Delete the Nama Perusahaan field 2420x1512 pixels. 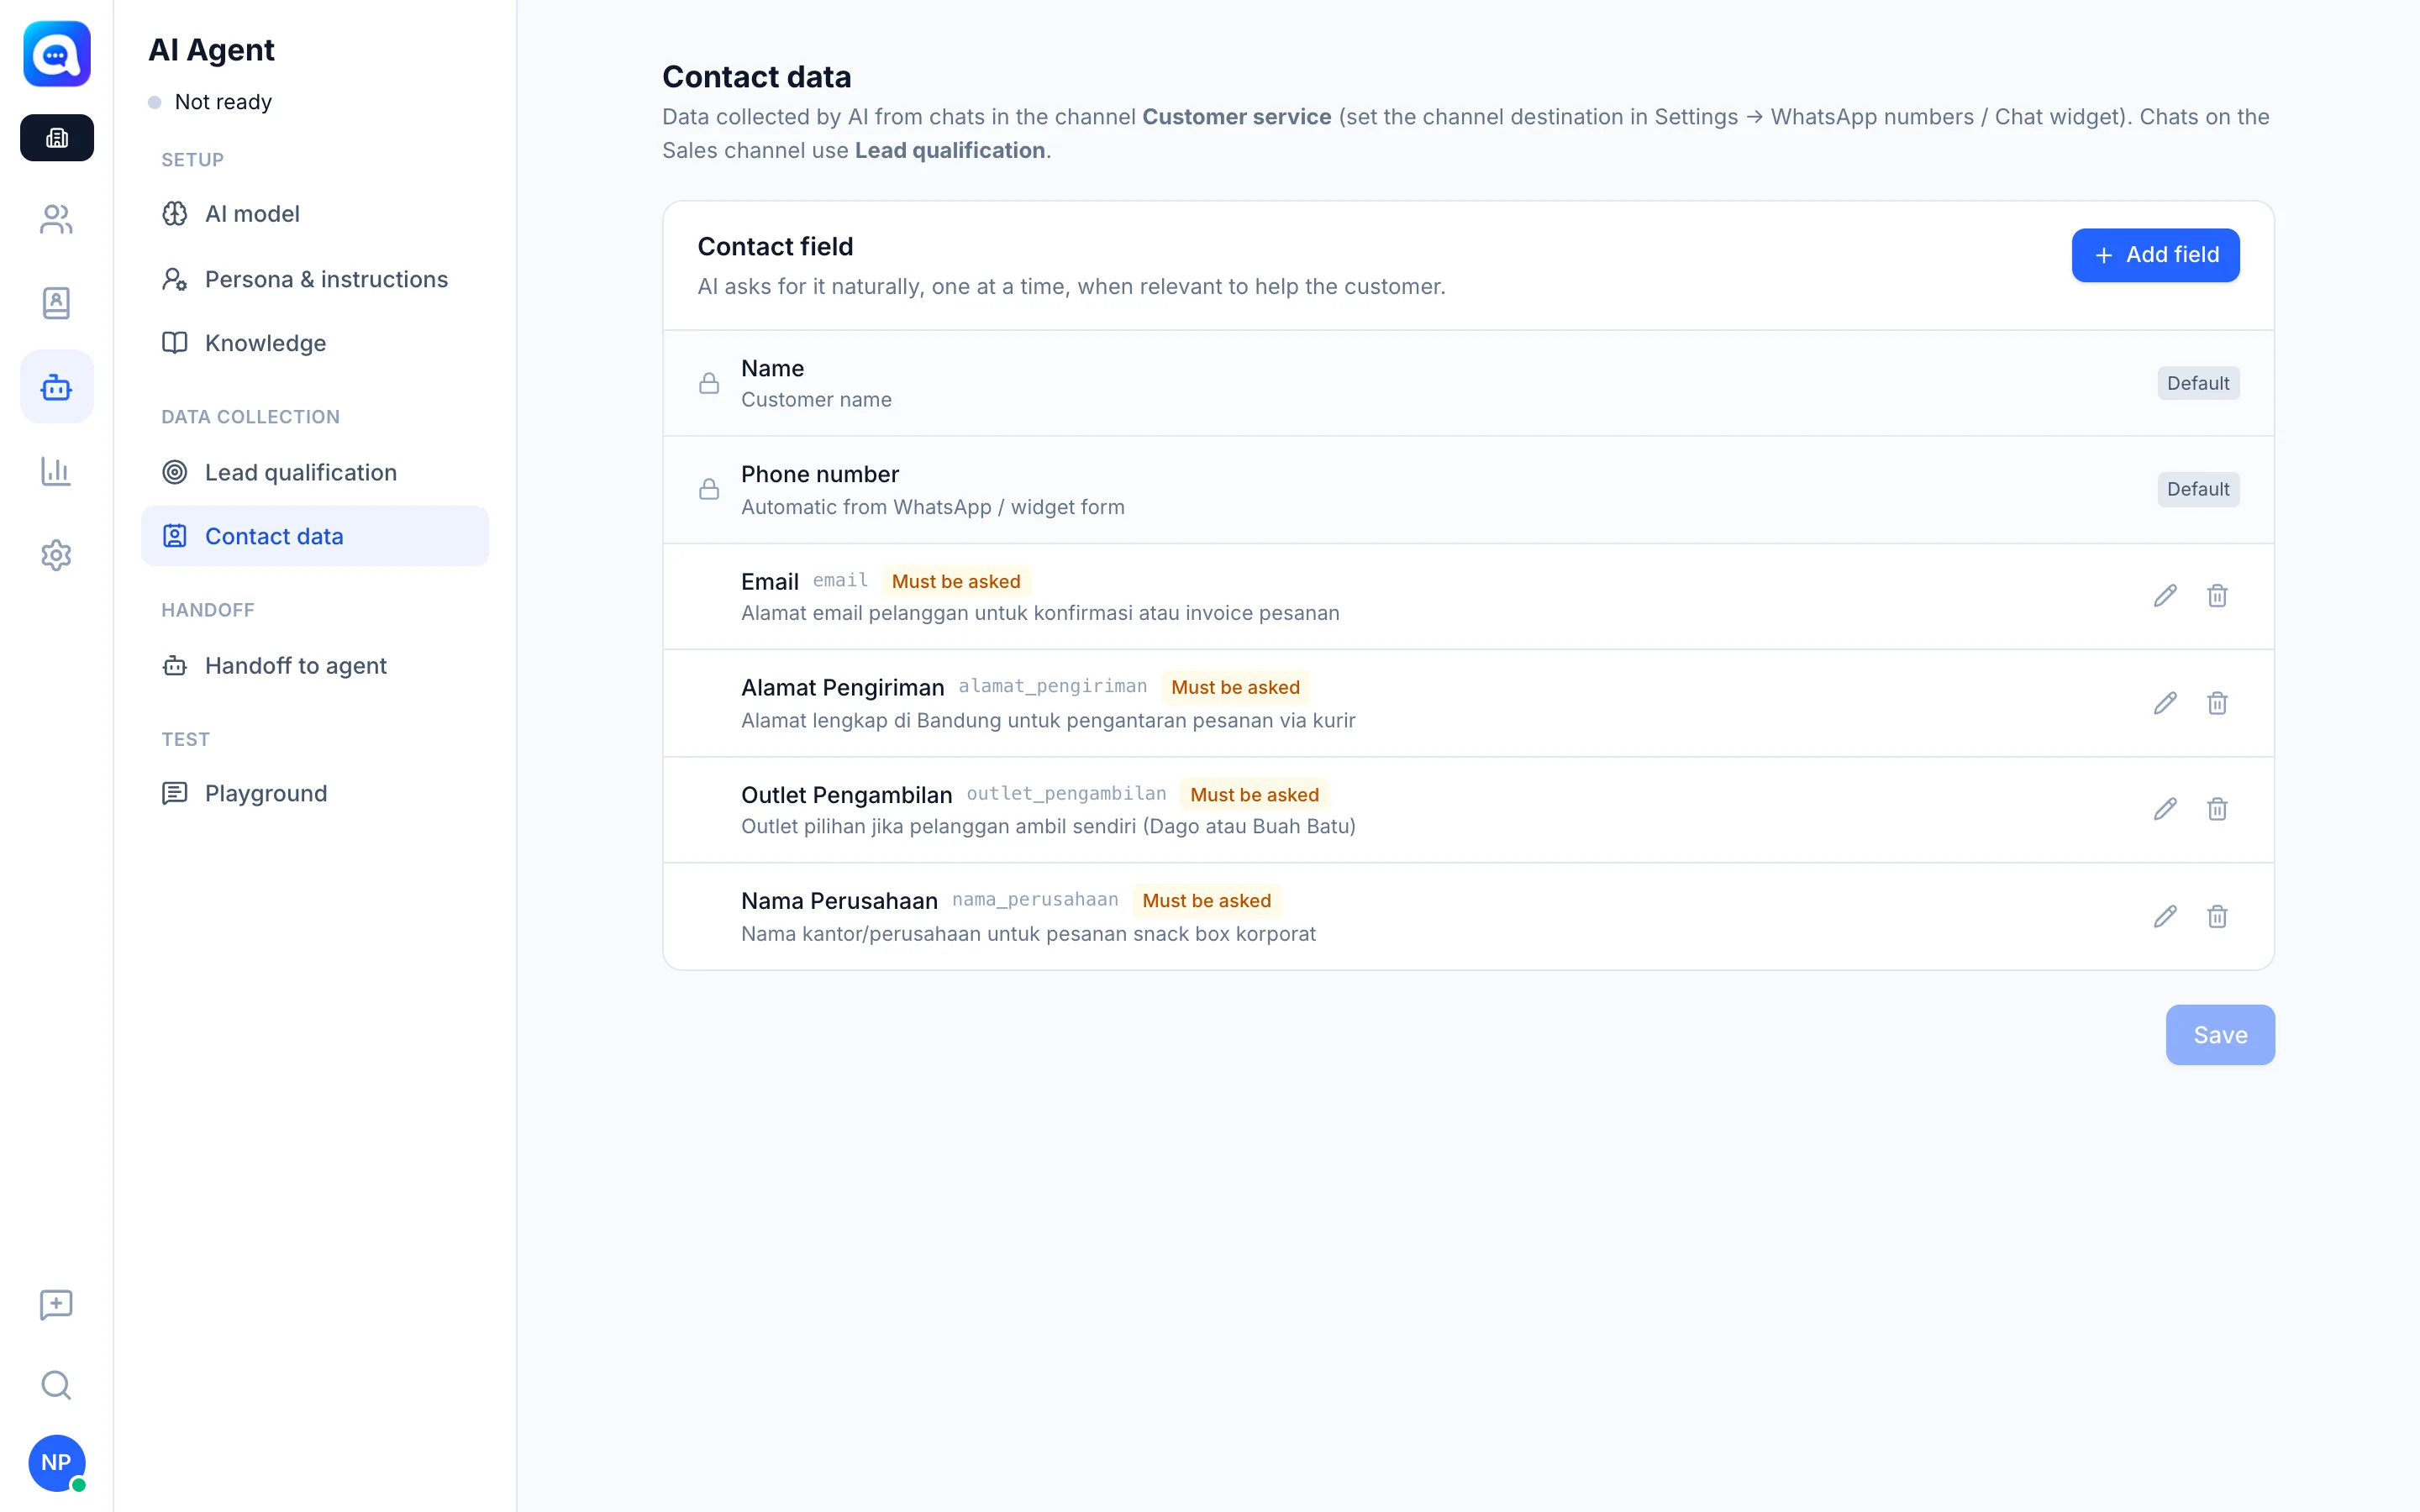(x=2217, y=917)
